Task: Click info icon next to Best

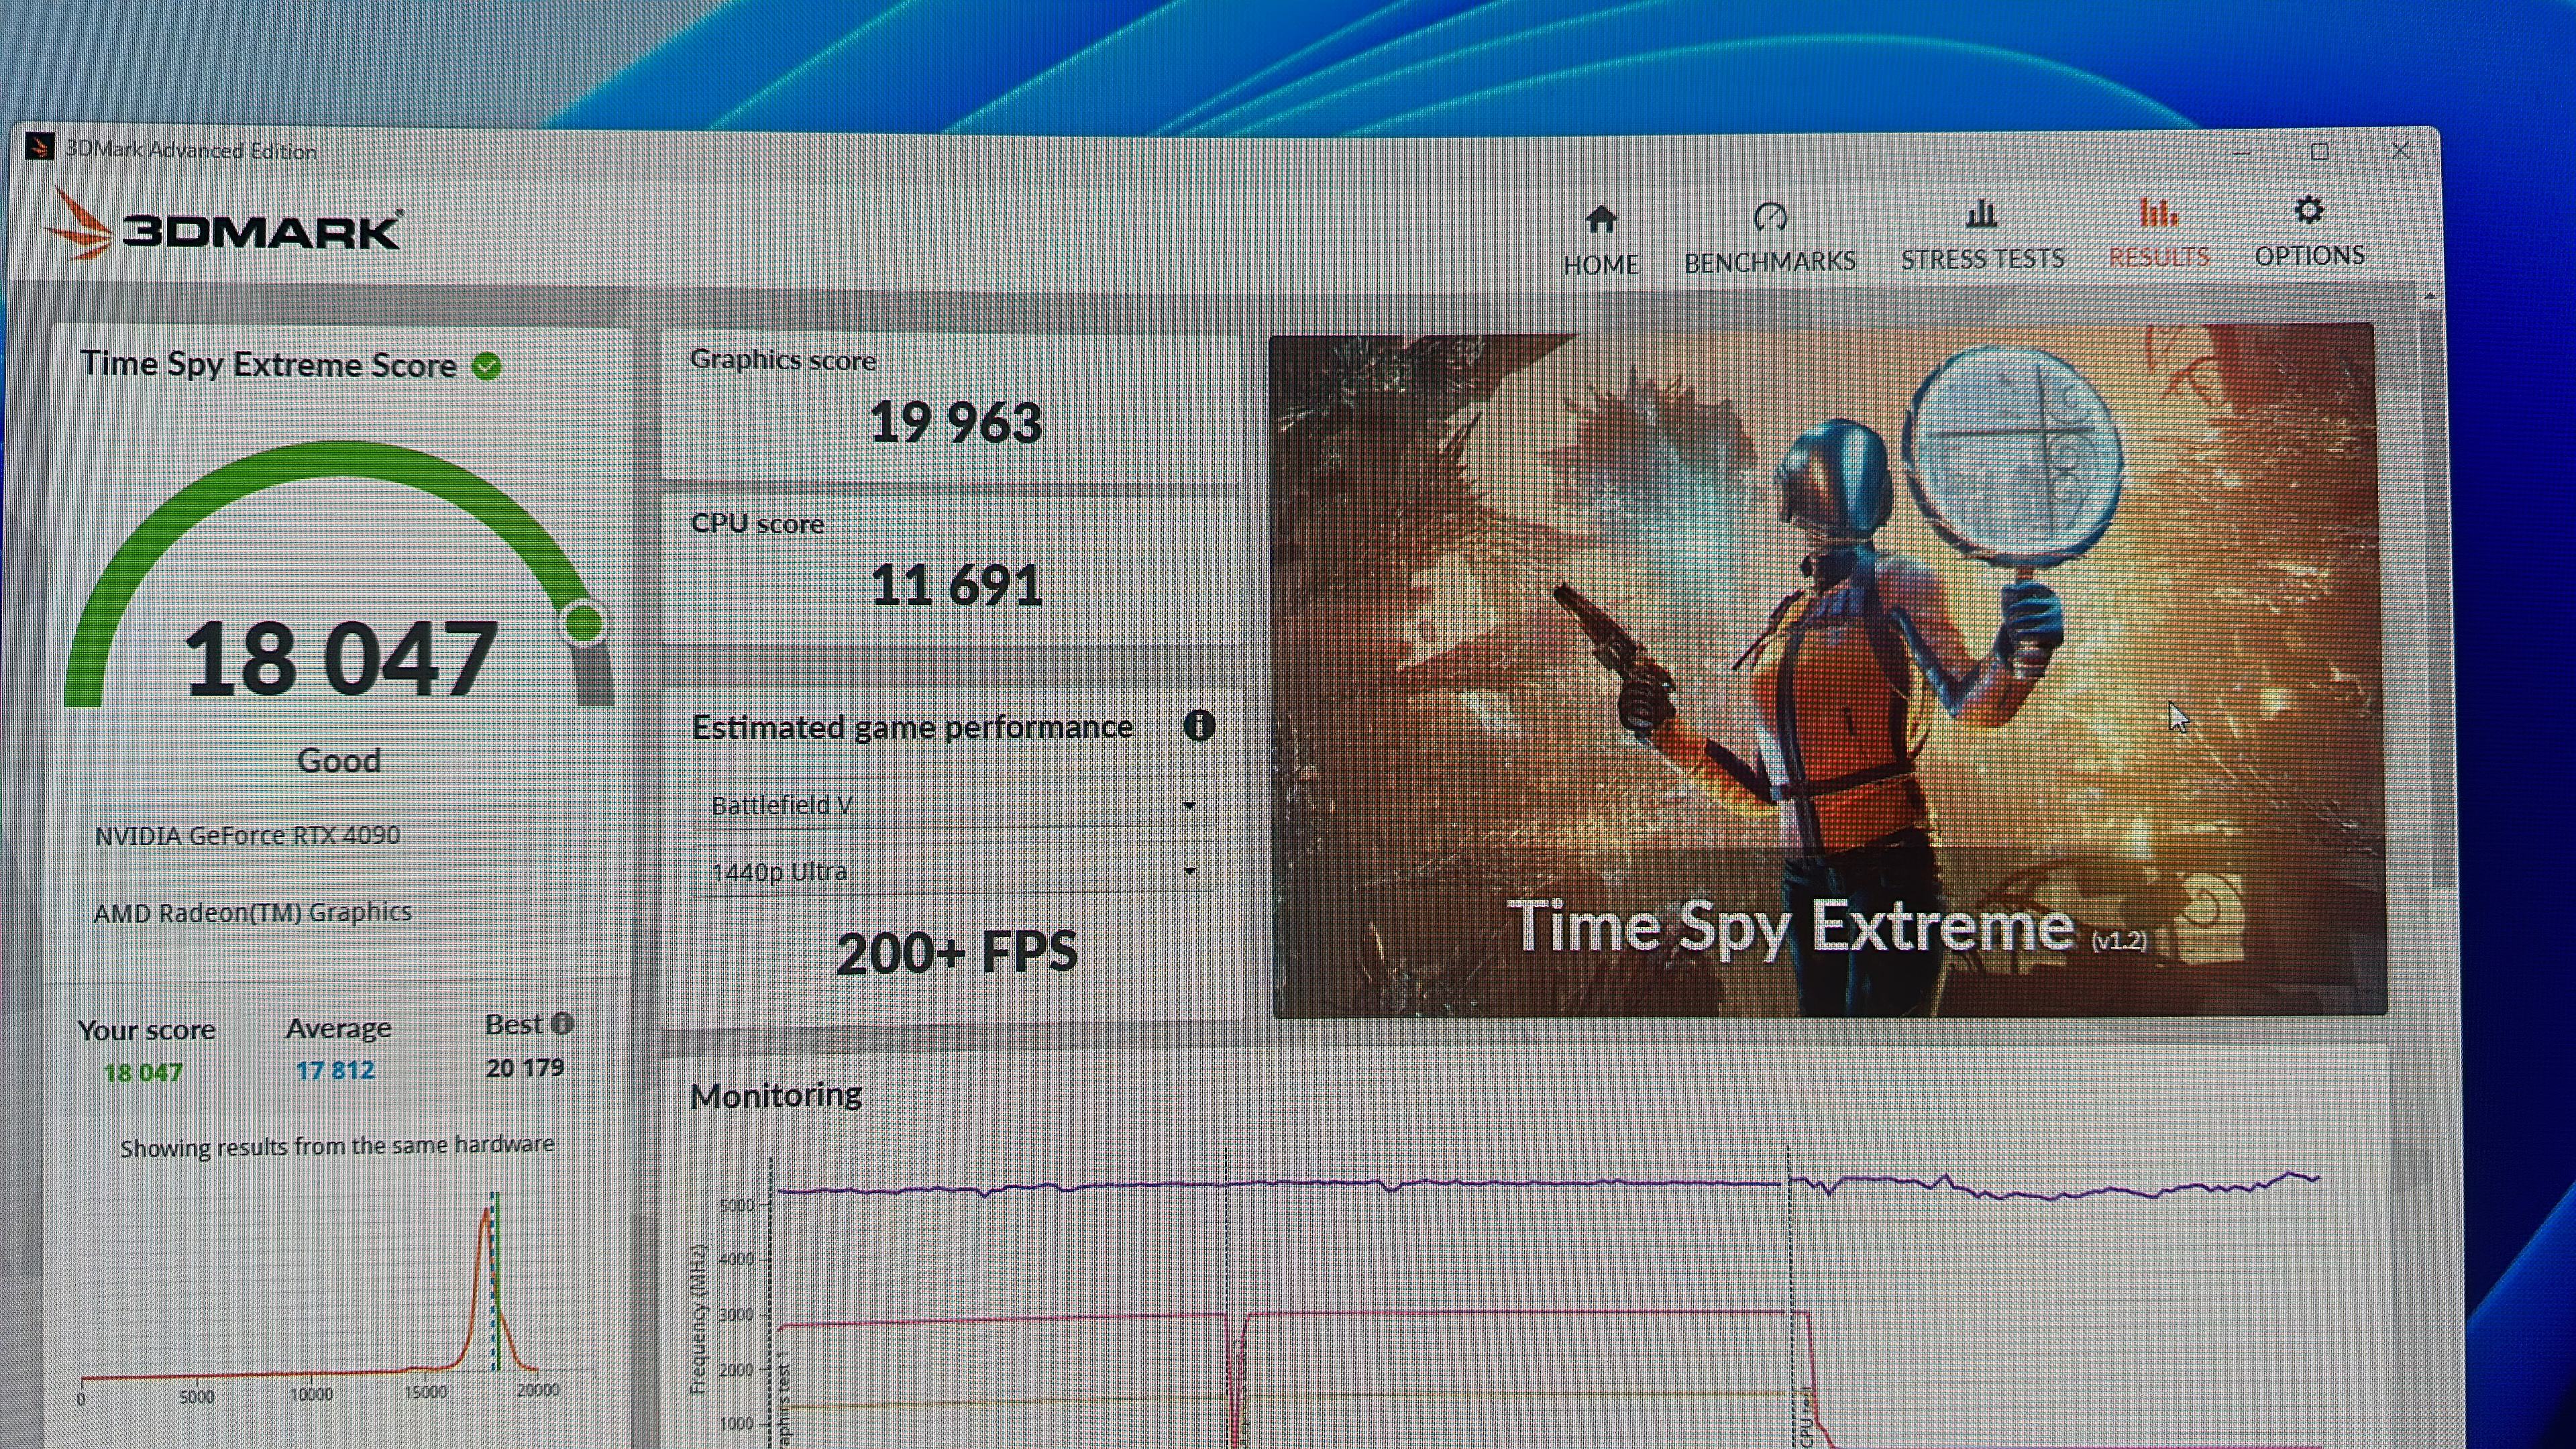Action: pyautogui.click(x=562, y=1024)
